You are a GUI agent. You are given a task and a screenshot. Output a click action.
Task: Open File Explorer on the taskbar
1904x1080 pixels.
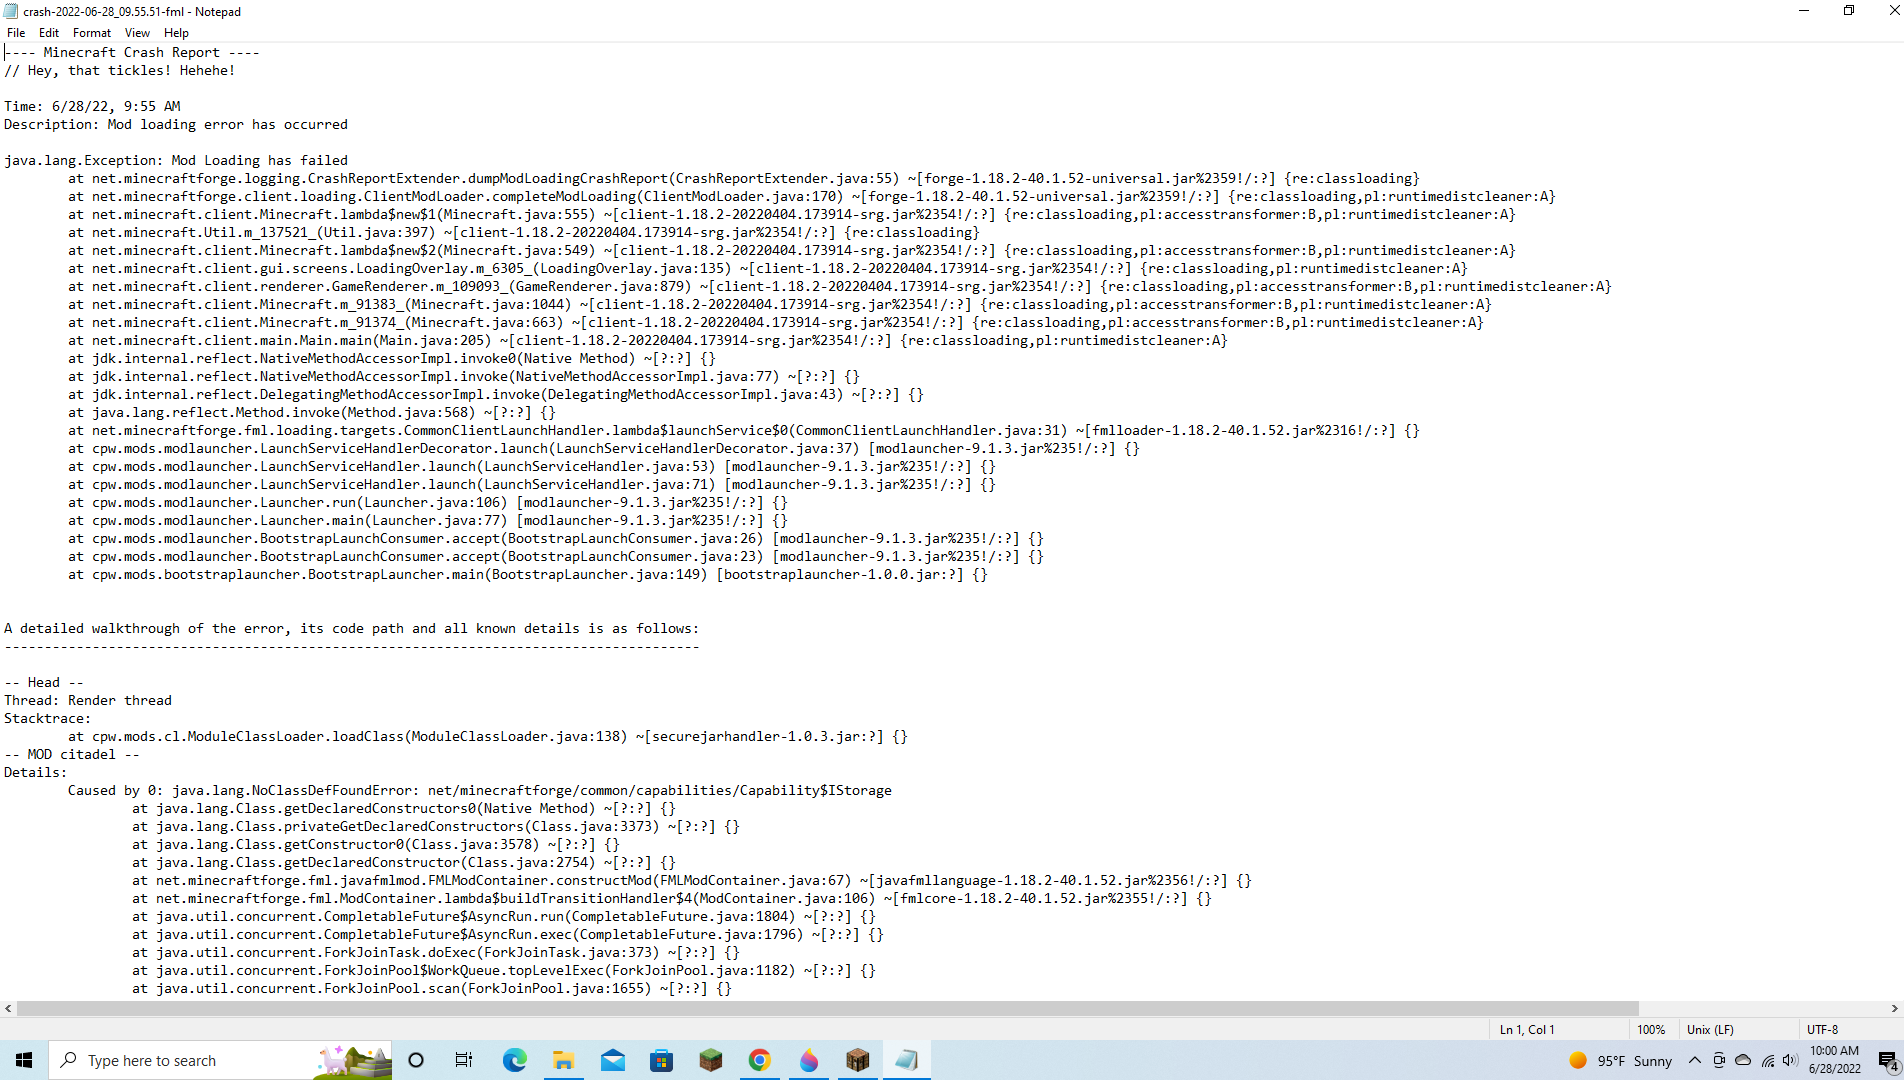[x=564, y=1060]
